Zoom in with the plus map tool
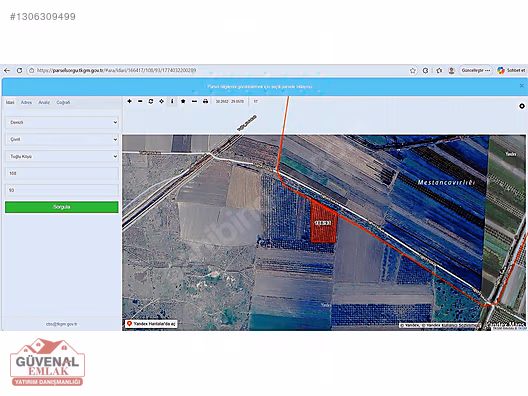 tap(130, 101)
